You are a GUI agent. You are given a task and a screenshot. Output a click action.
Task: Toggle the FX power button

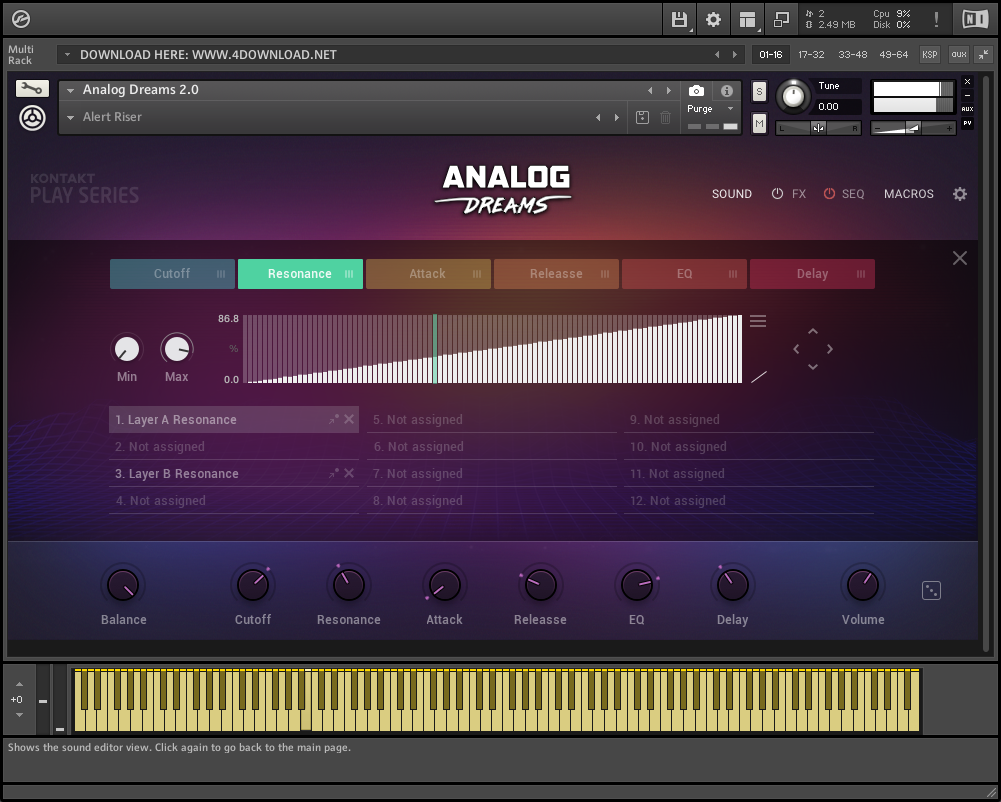coord(777,193)
